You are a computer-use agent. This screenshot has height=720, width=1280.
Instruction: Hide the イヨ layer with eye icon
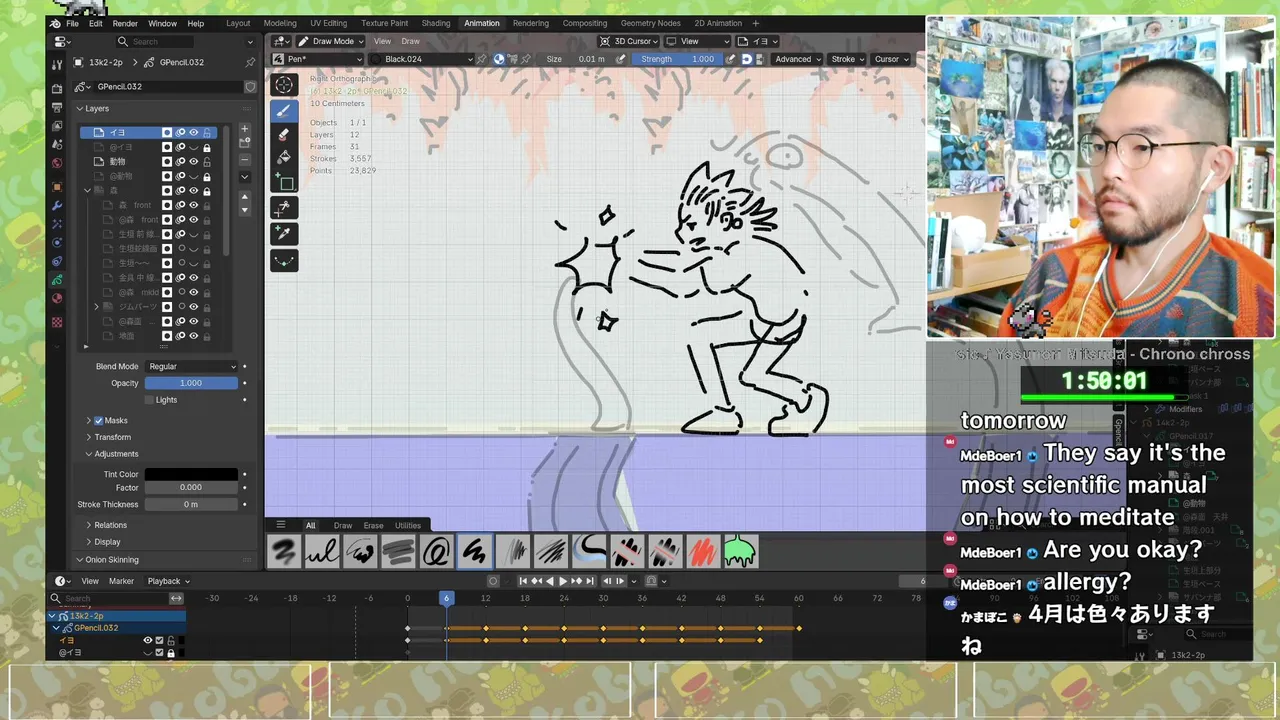pos(194,132)
